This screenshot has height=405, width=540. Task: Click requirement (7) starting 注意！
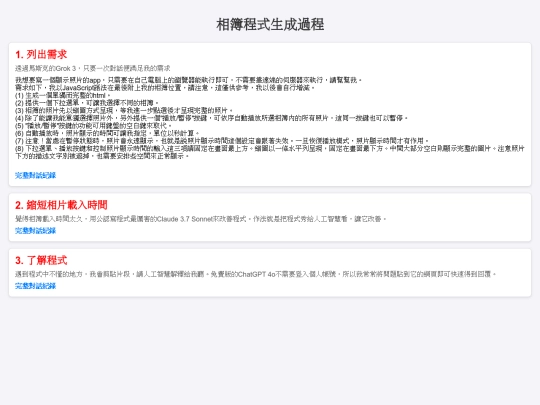tap(222, 141)
